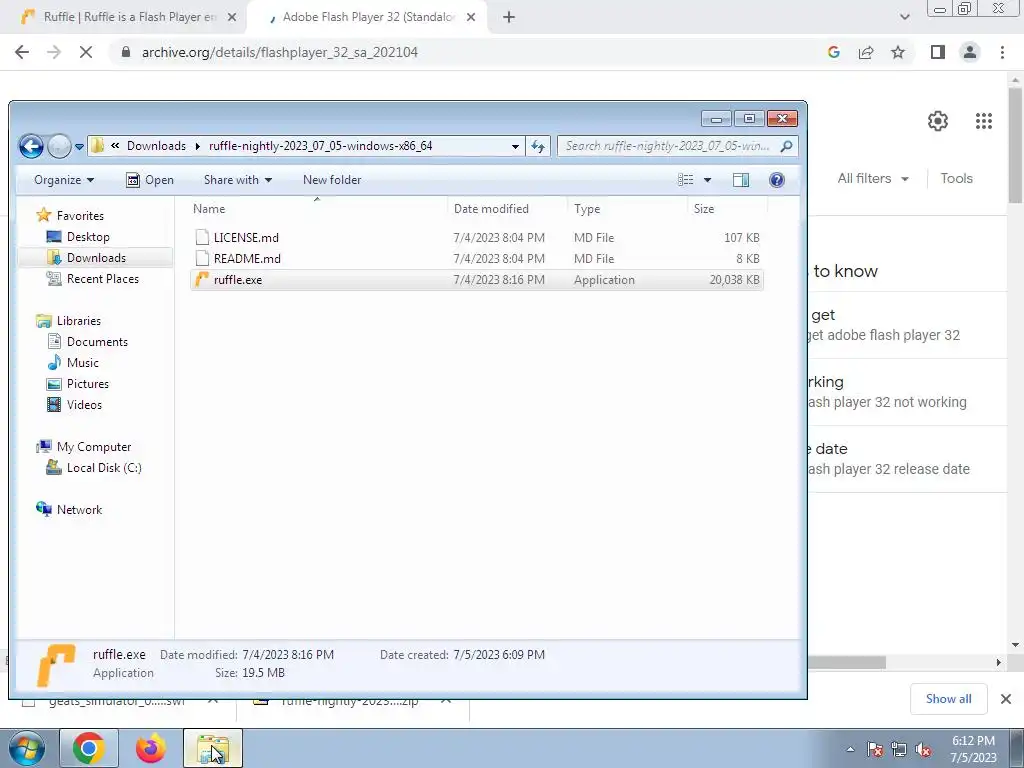Open the Music library
This screenshot has width=1024, height=768.
82,362
